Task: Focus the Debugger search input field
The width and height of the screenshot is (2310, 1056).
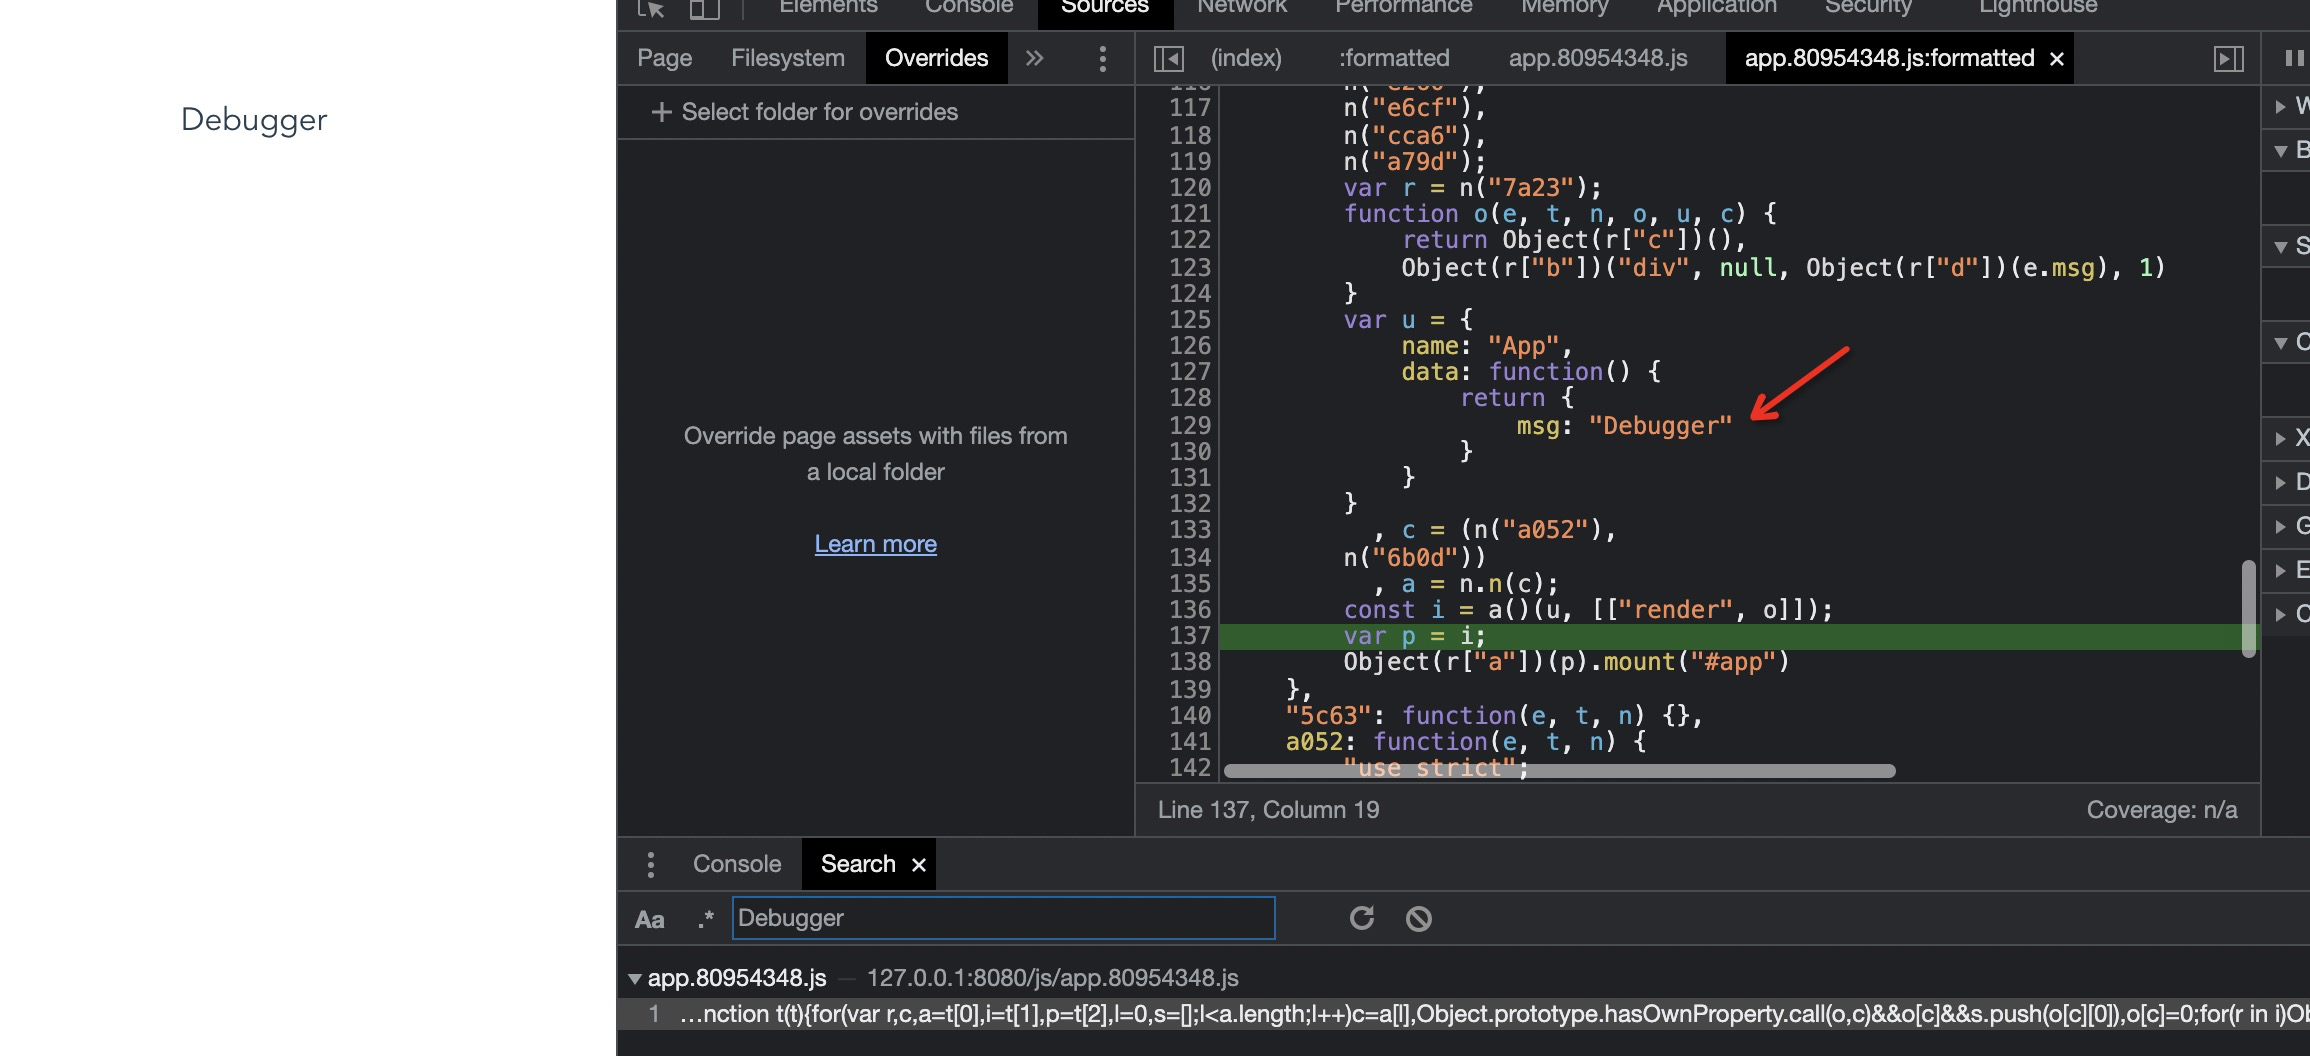Action: [1003, 918]
